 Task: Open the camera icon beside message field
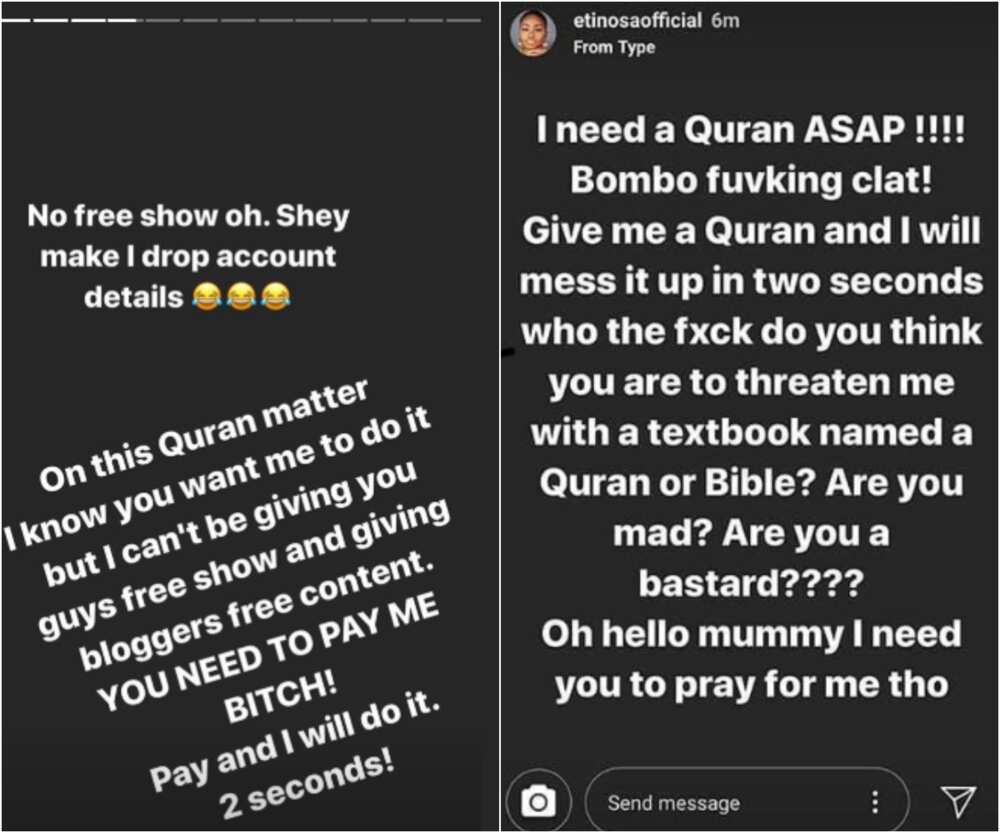[538, 802]
